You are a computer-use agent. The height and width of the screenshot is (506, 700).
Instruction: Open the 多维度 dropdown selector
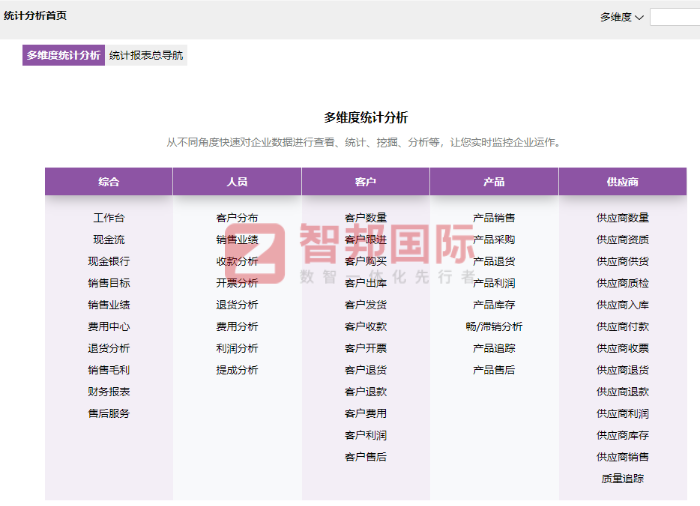tap(621, 17)
